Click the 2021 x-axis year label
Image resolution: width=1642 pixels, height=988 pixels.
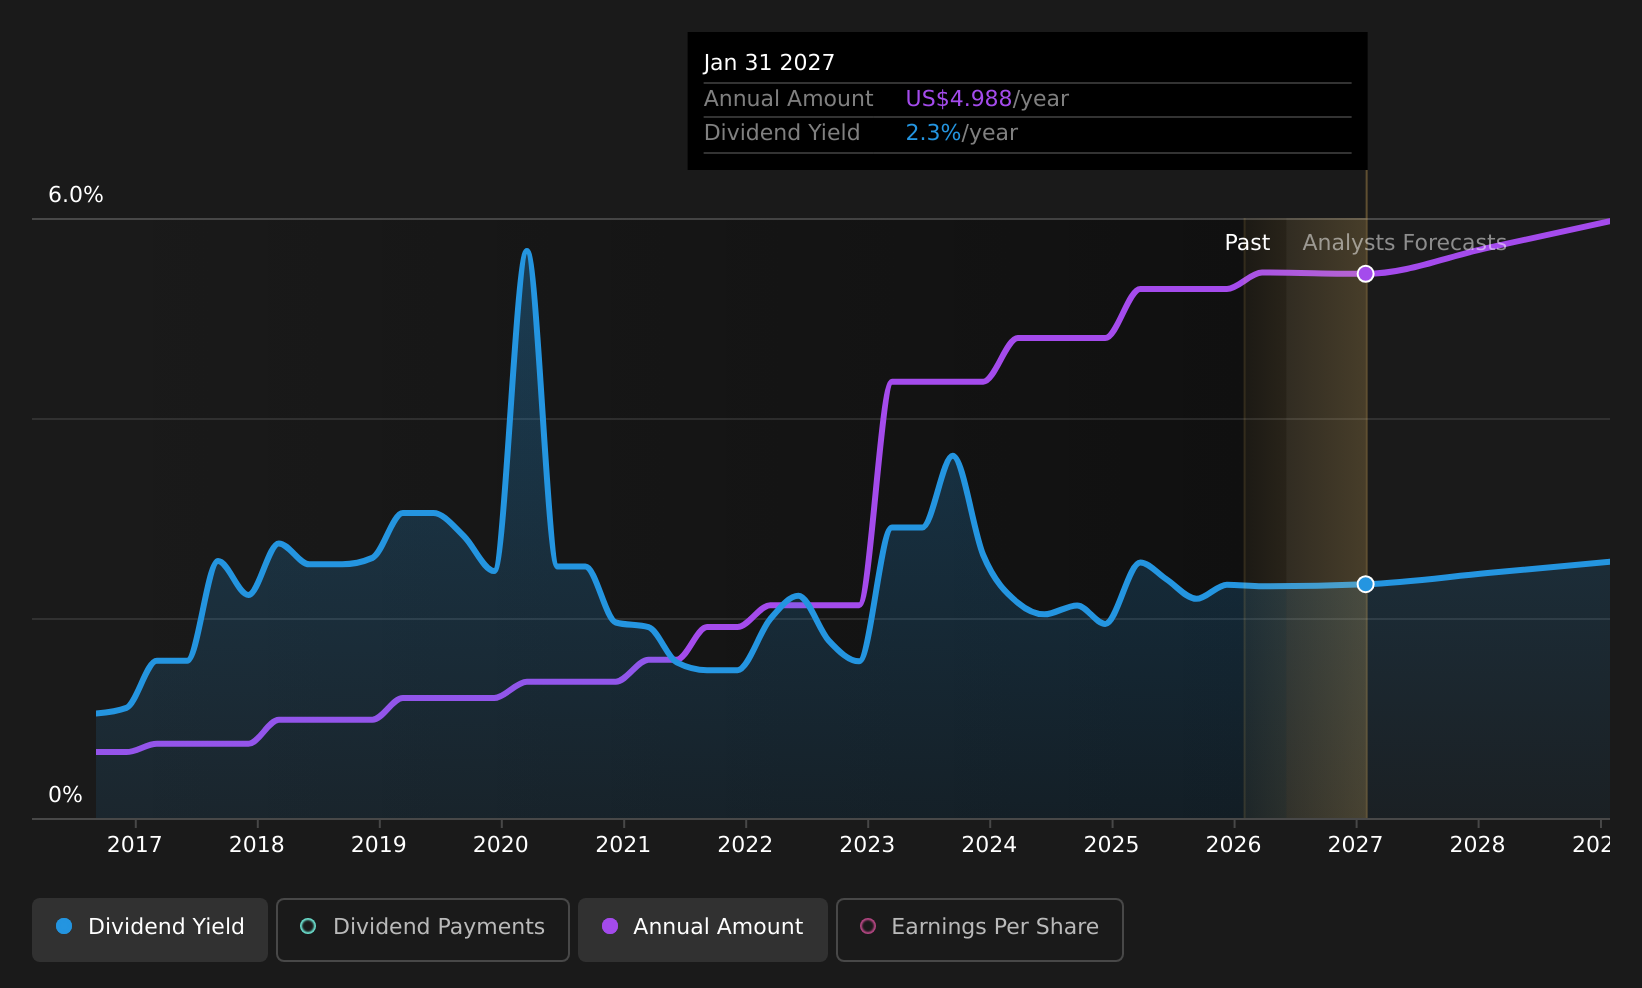[x=623, y=845]
